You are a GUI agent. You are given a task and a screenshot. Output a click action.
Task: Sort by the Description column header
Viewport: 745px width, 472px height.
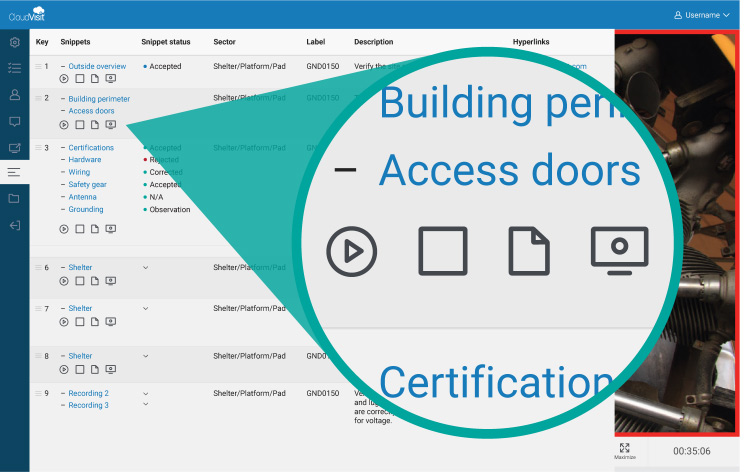(373, 42)
